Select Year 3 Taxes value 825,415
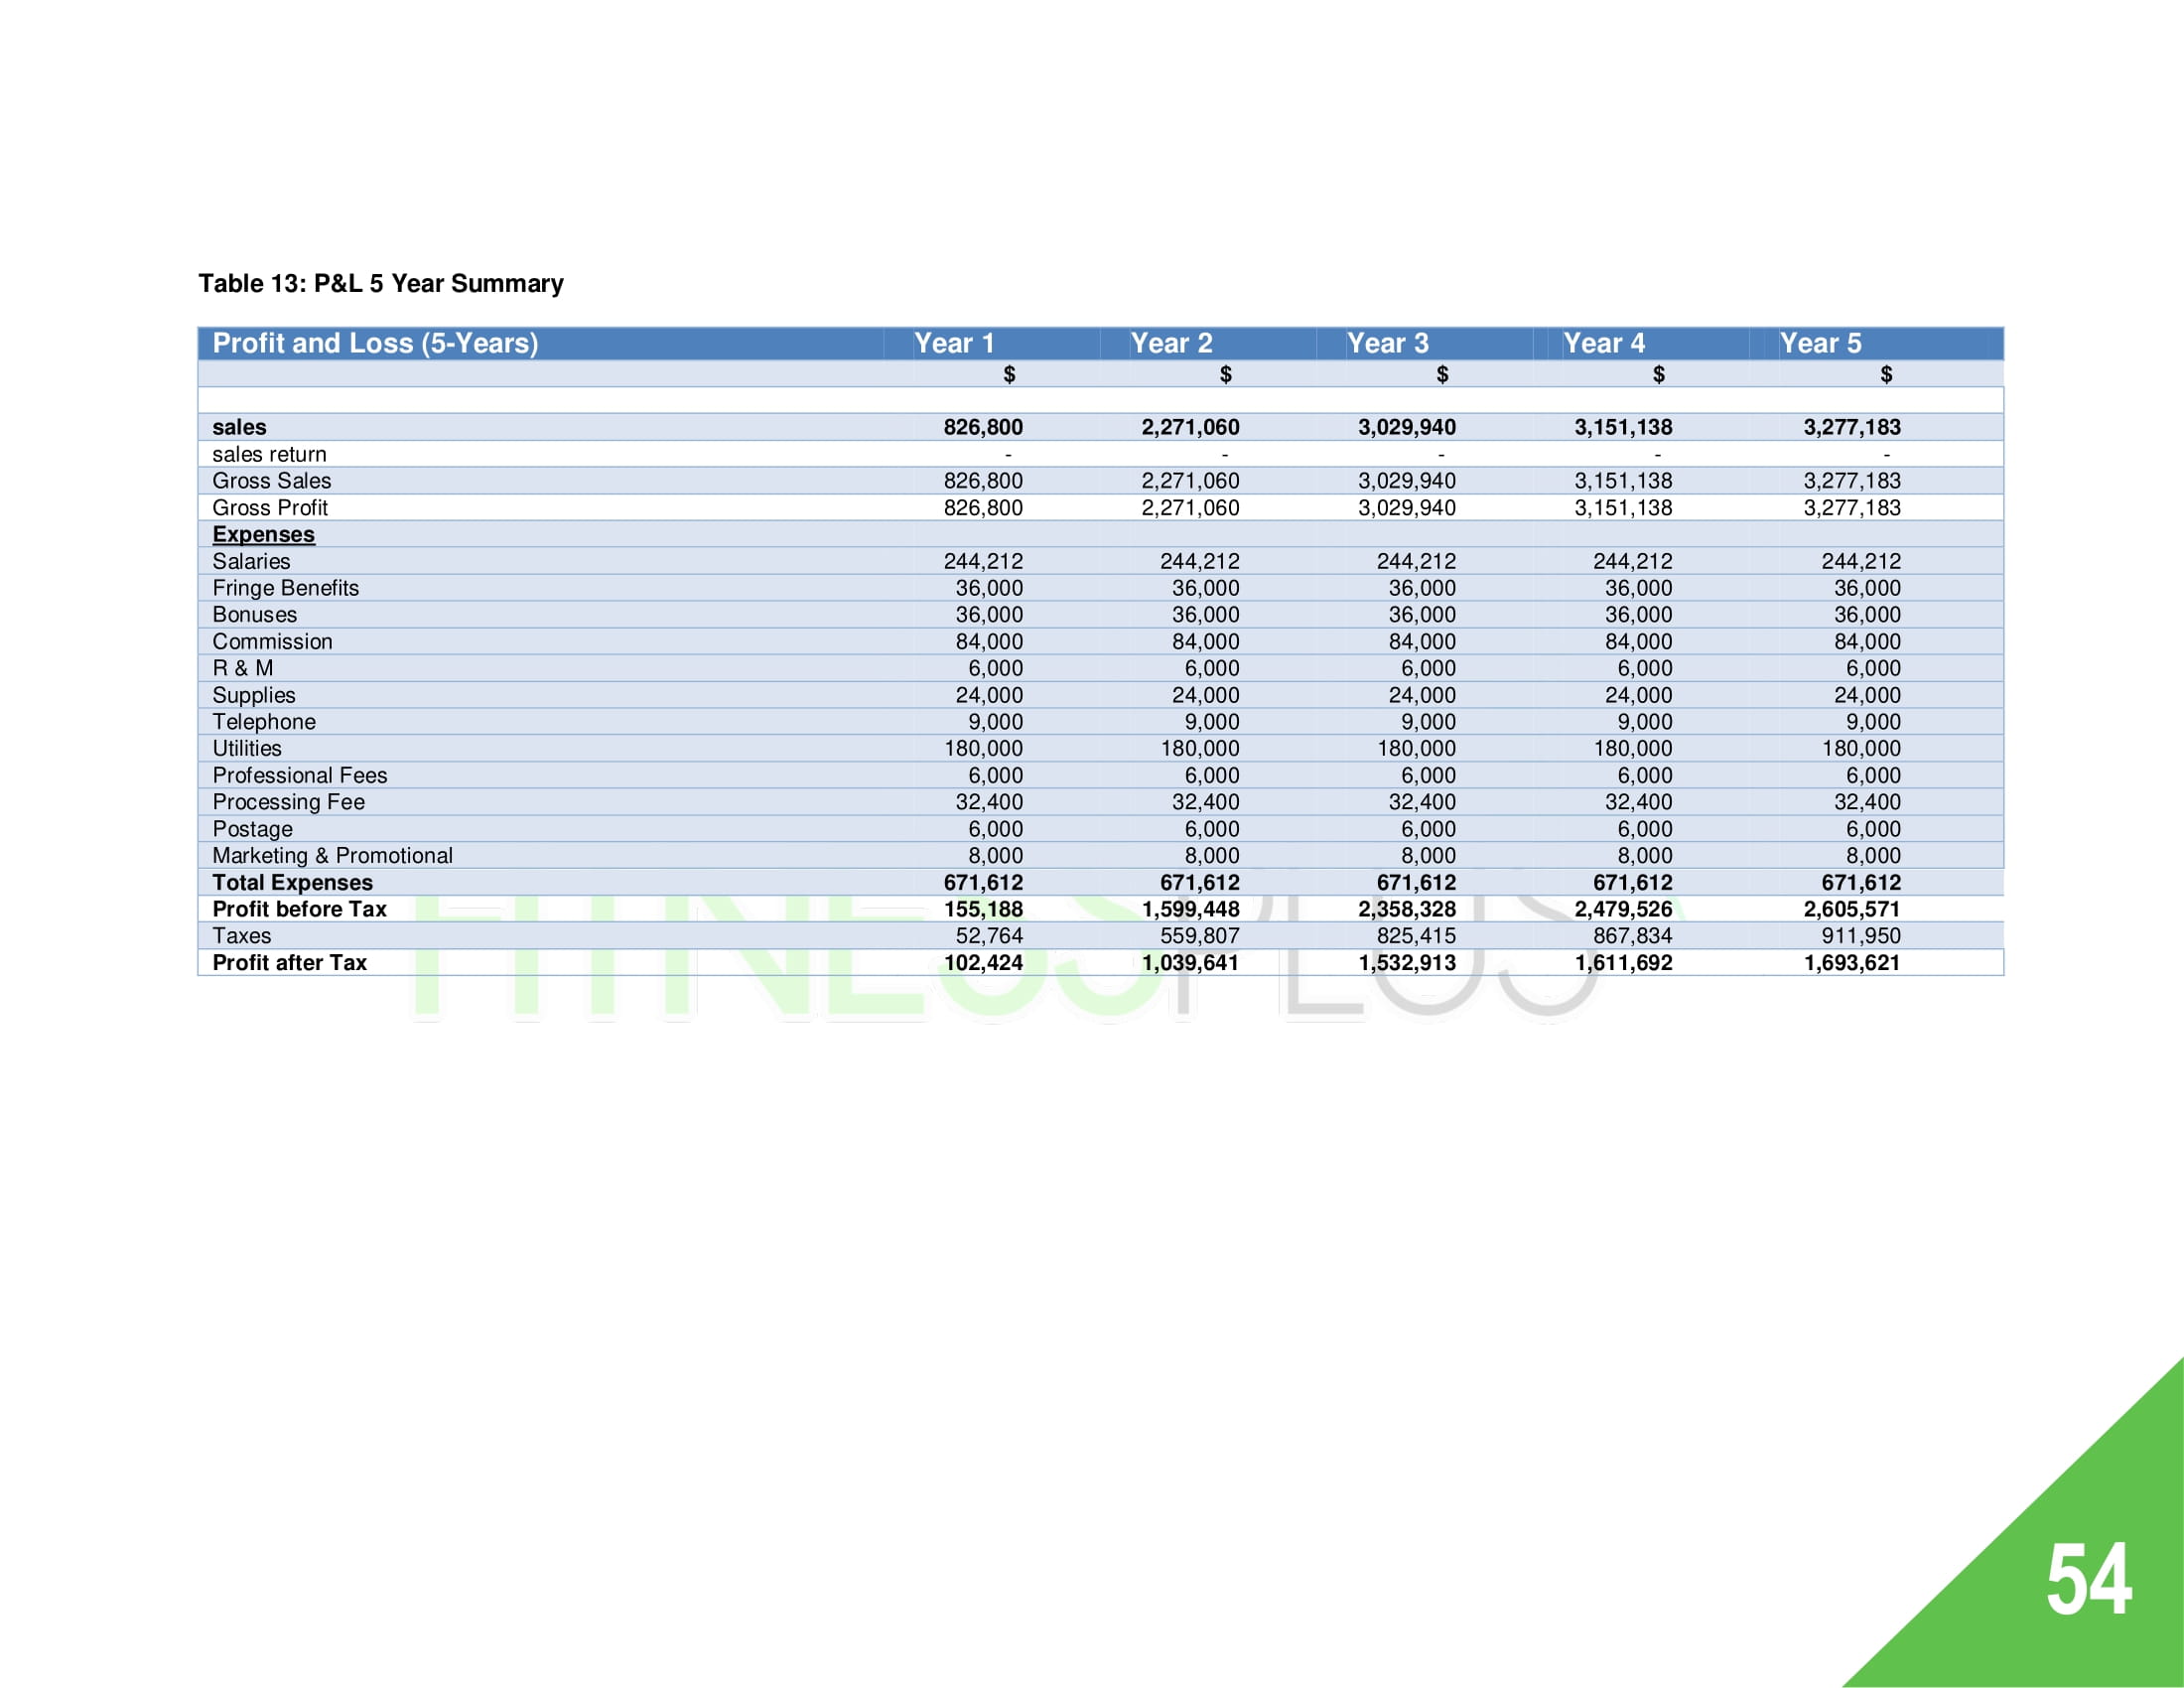The width and height of the screenshot is (2184, 1688). point(1415,935)
